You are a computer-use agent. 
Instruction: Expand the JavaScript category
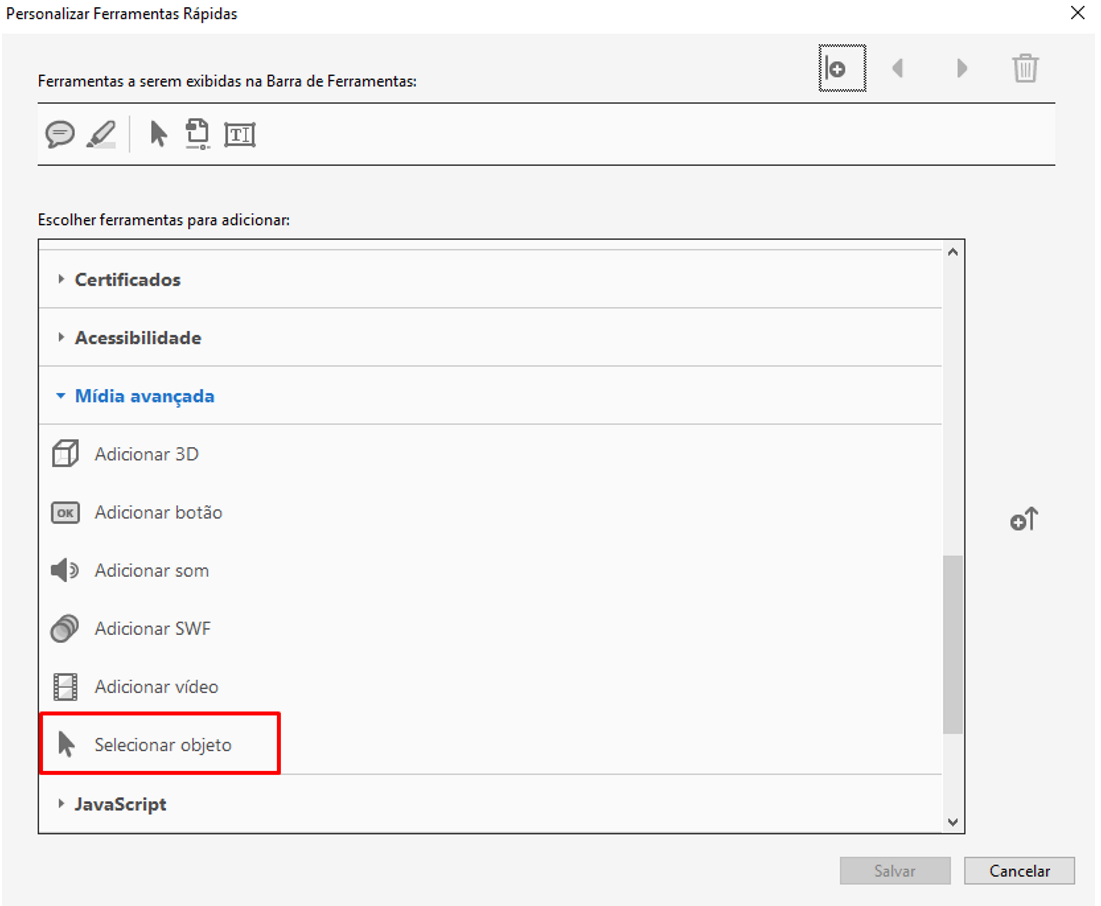pos(120,804)
